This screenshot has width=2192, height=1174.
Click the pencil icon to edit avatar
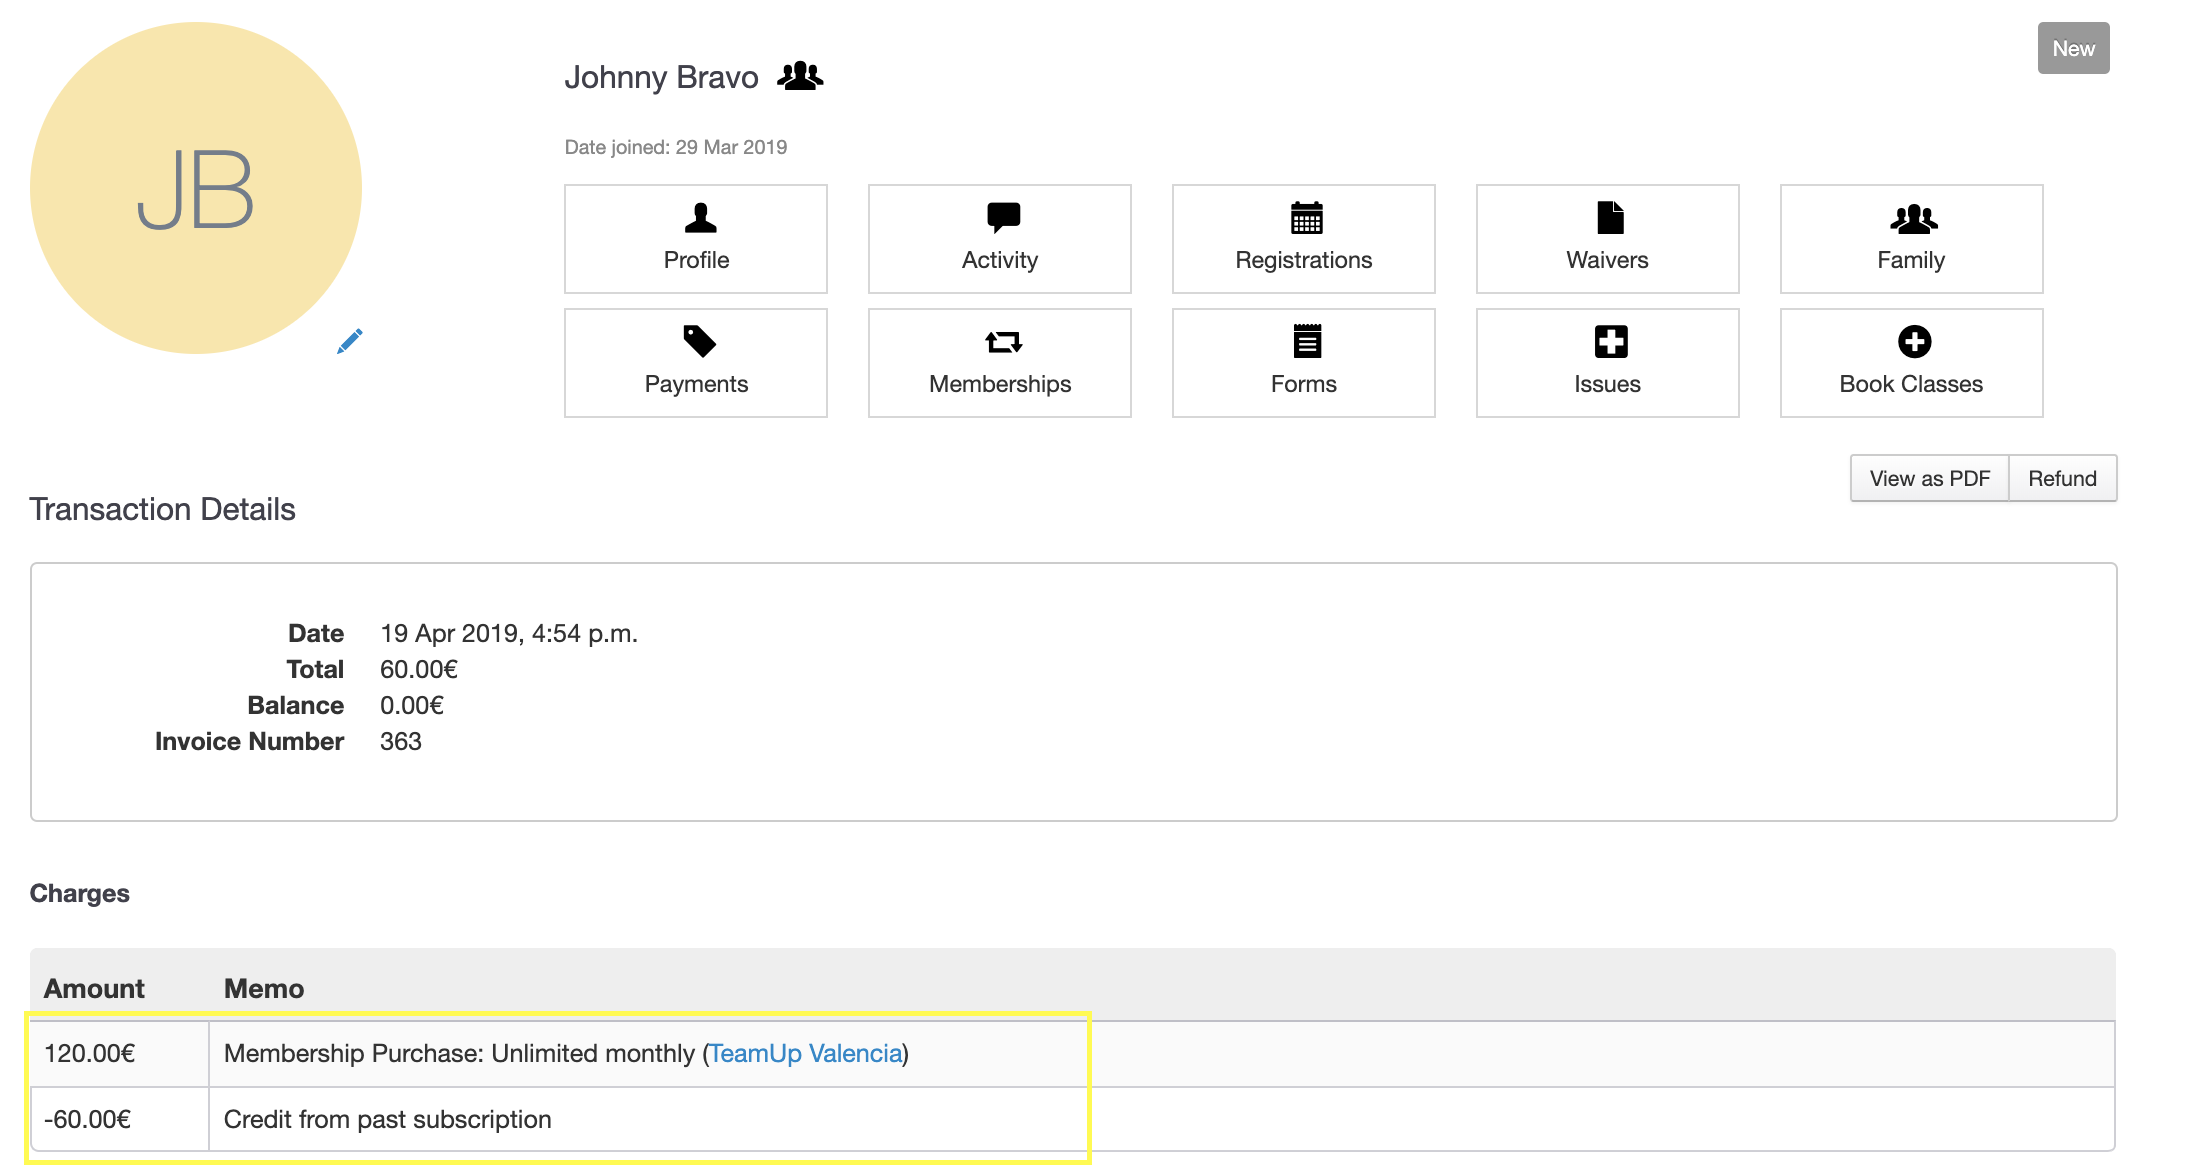point(349,341)
